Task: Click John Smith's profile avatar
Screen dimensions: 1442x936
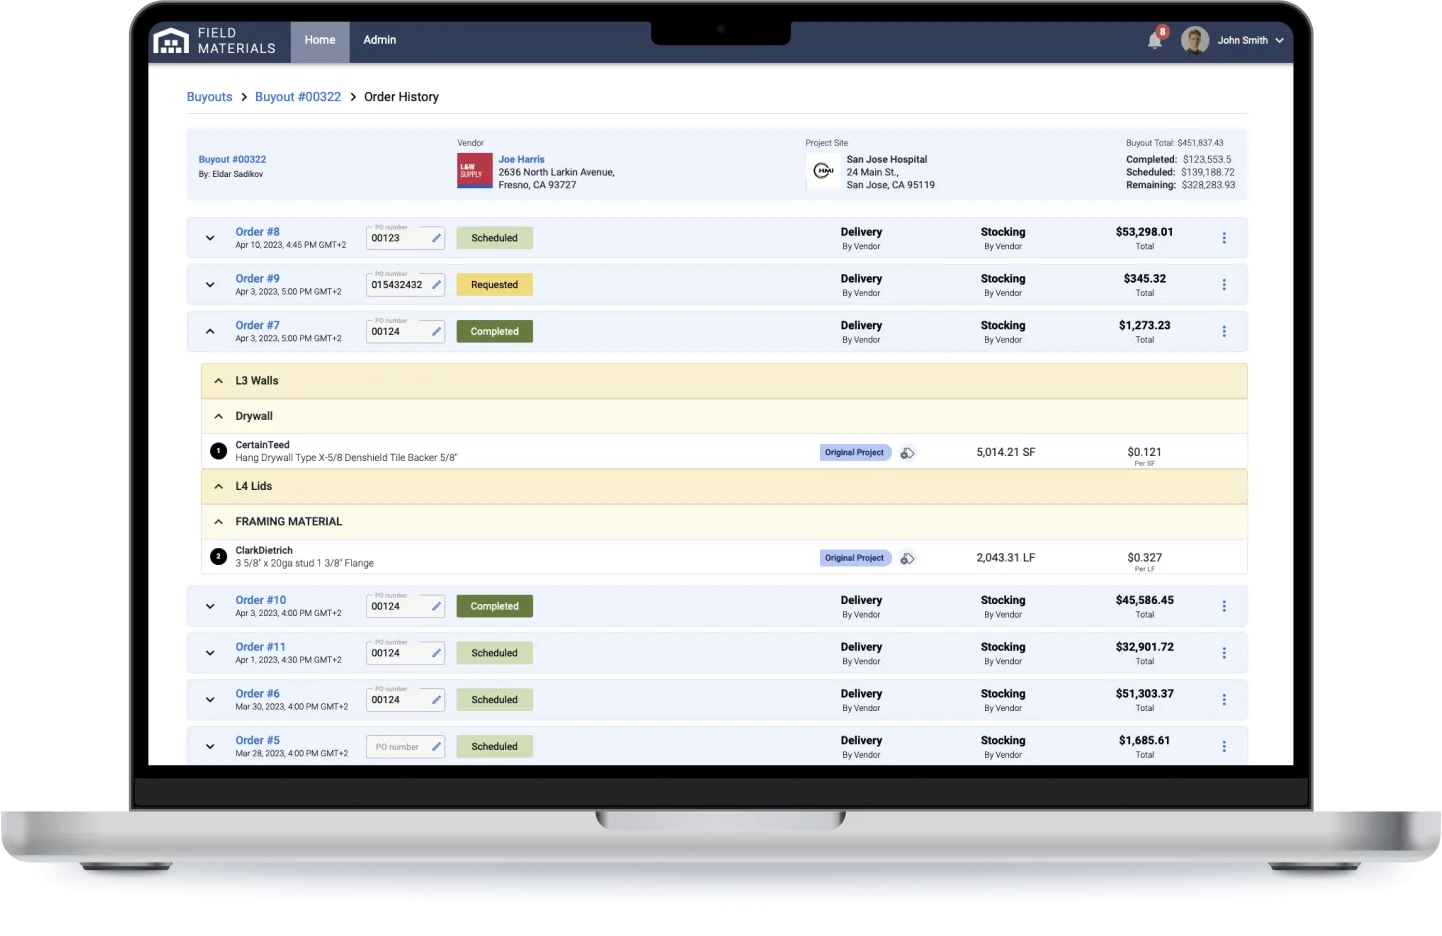Action: pos(1194,40)
